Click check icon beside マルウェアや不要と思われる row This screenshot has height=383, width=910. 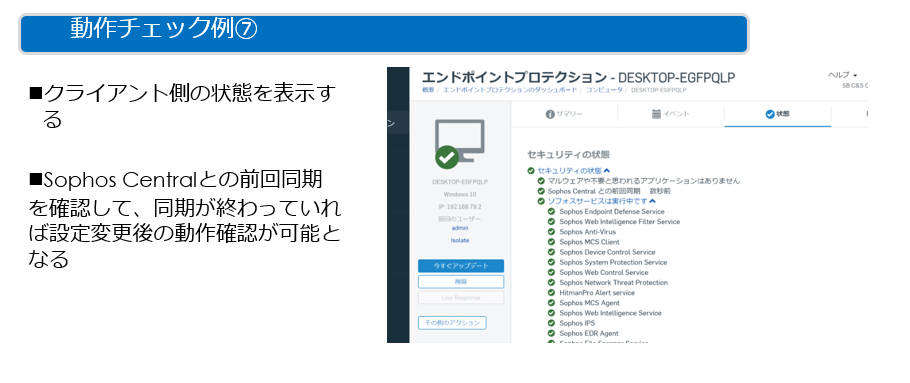541,180
